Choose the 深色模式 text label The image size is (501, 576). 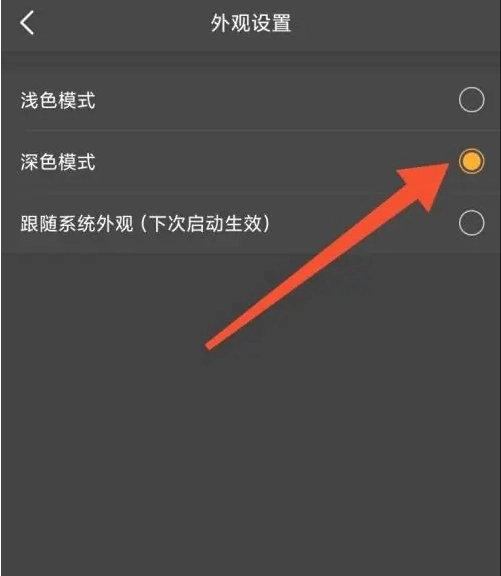click(x=58, y=162)
